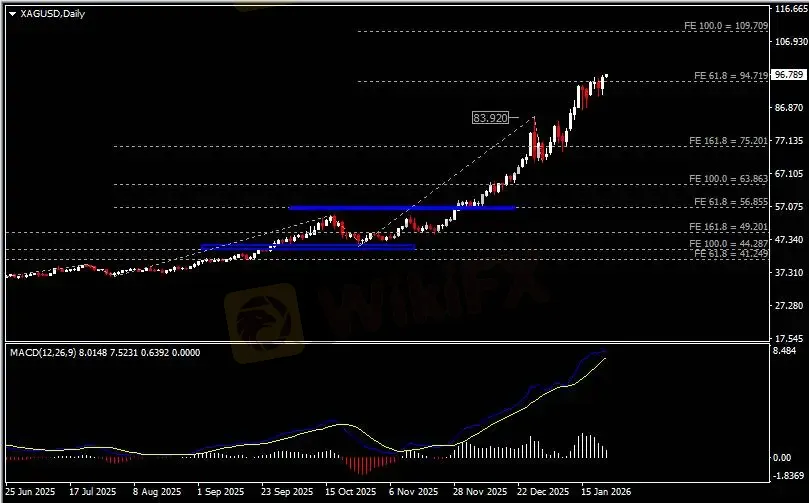This screenshot has width=809, height=503.
Task: Click the 86.870 price scale value
Action: pyautogui.click(x=789, y=108)
